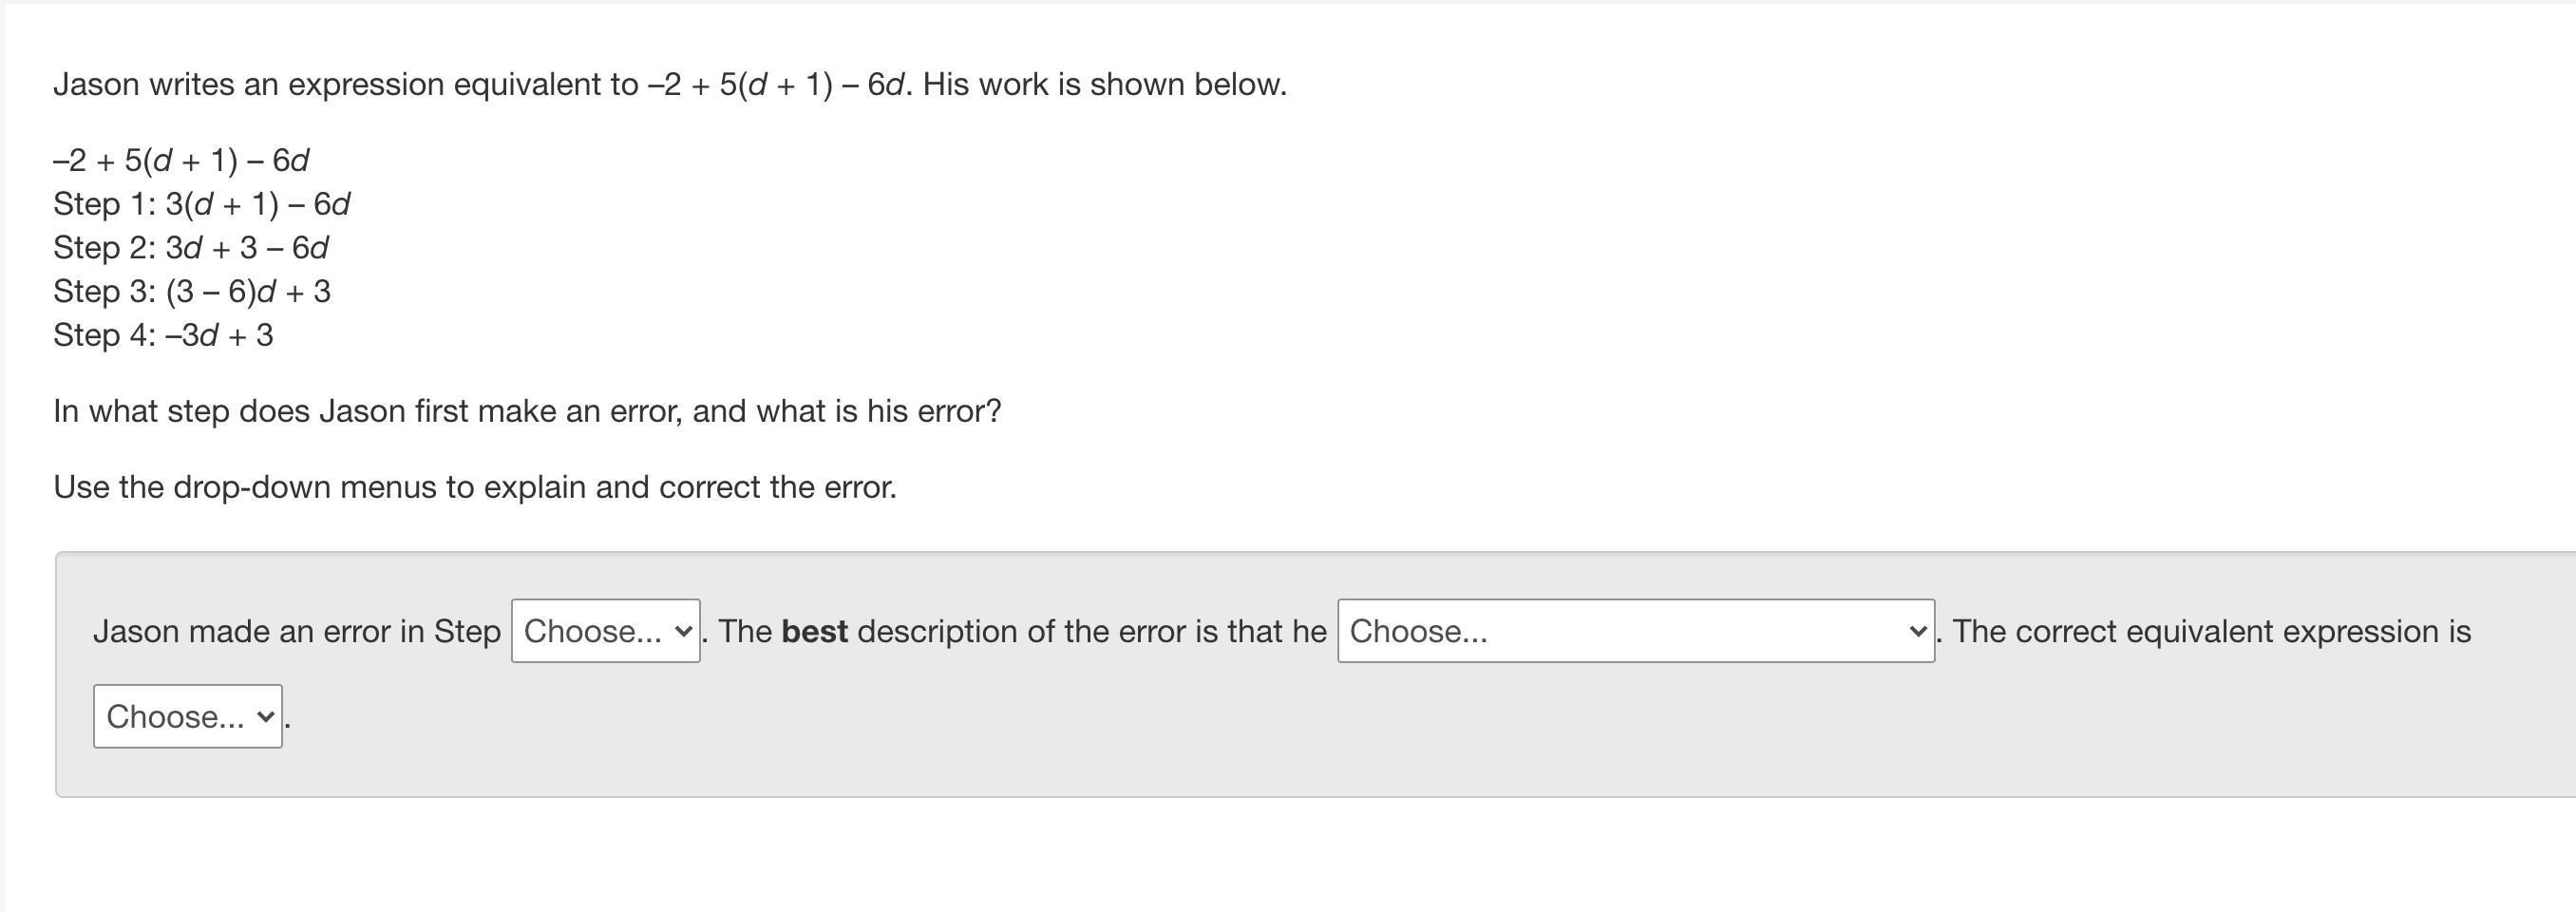Click the Step 4 line –3d + 3
The image size is (2576, 912).
coord(163,335)
